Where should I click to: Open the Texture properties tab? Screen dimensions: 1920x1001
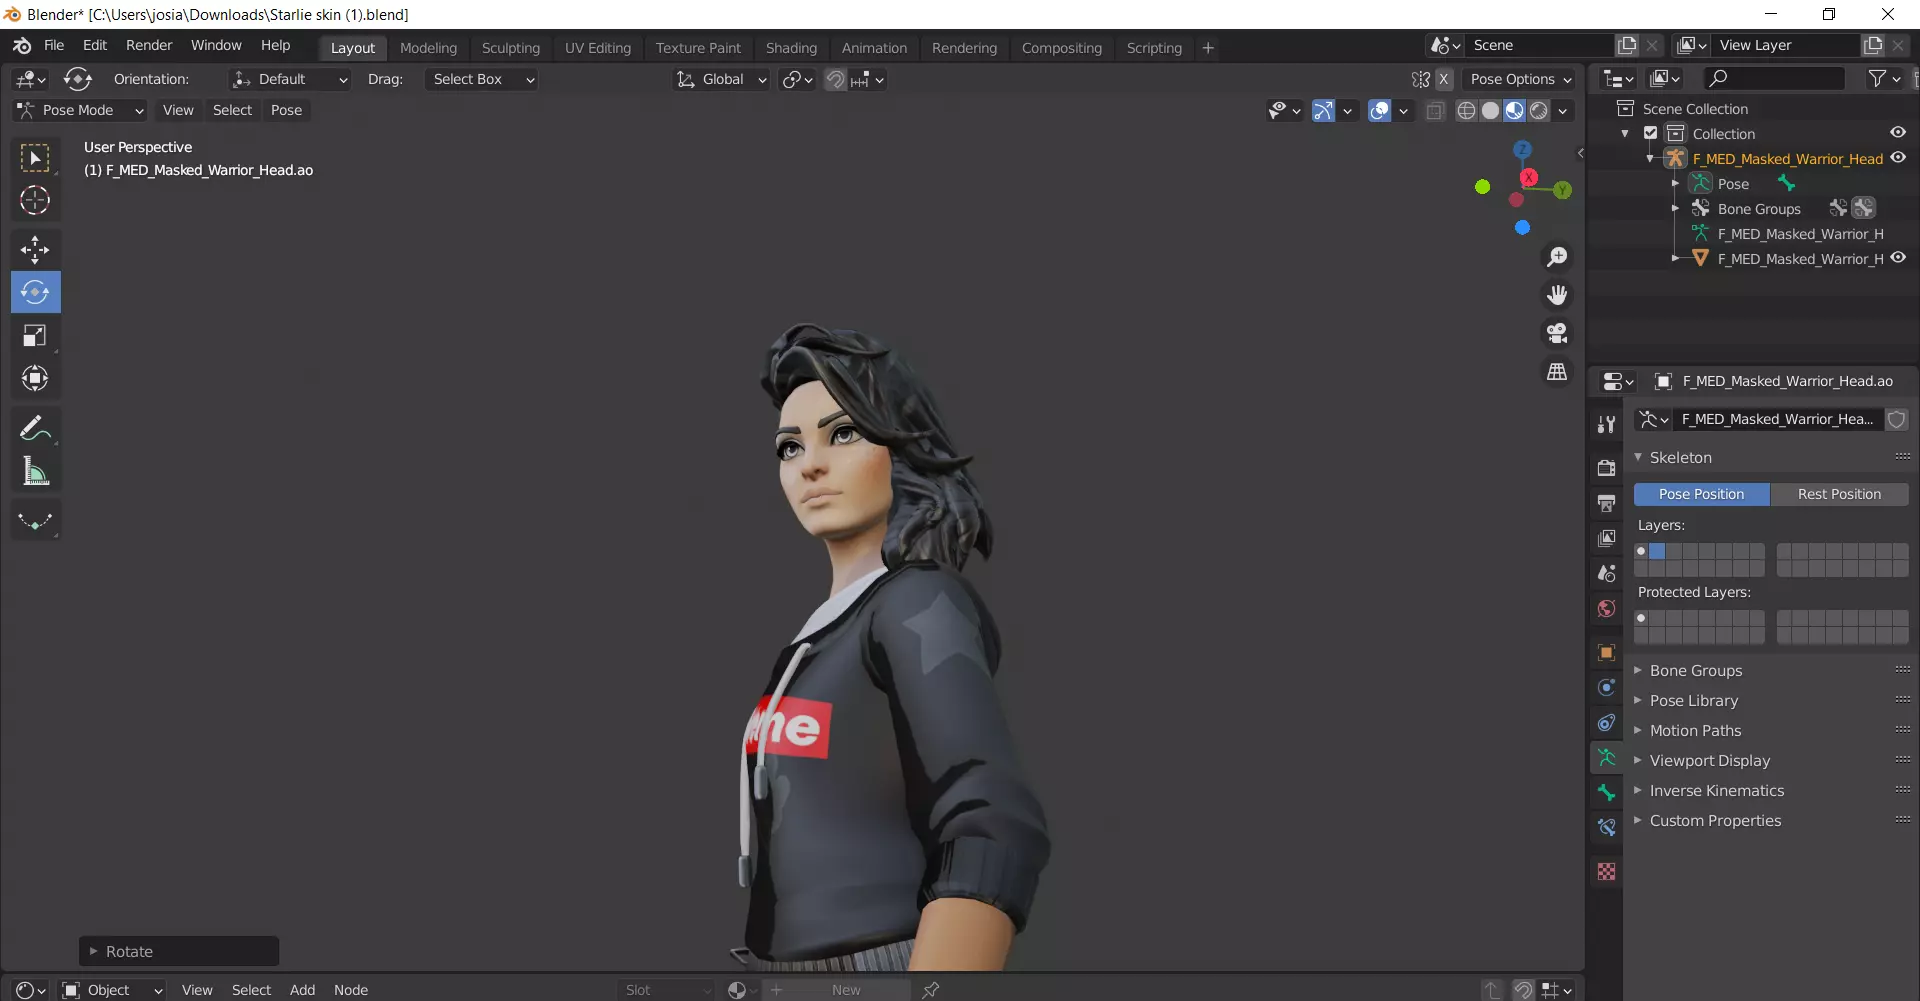click(1606, 872)
